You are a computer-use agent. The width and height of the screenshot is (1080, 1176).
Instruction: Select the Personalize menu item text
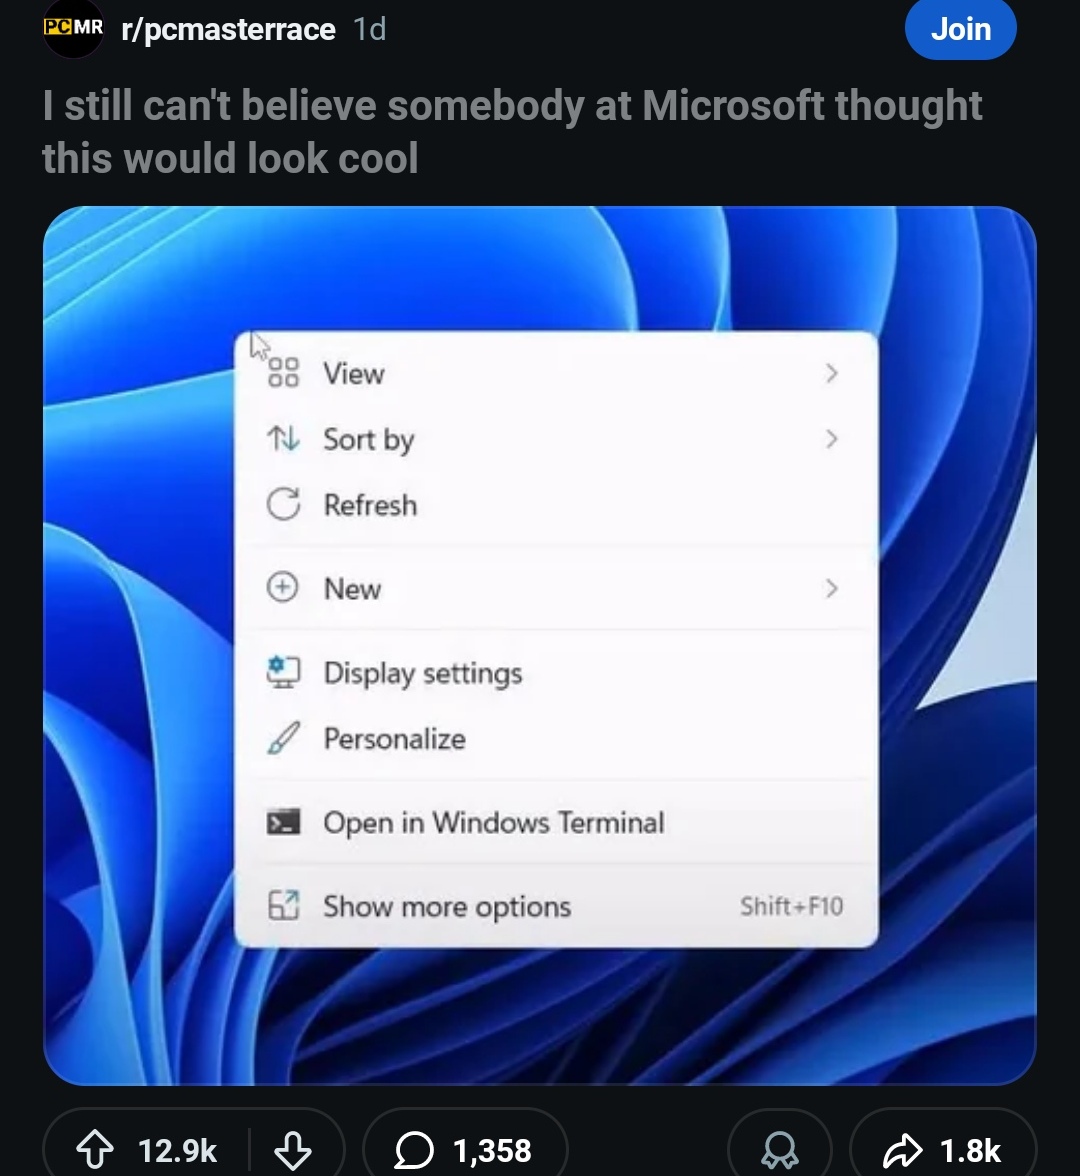point(394,739)
